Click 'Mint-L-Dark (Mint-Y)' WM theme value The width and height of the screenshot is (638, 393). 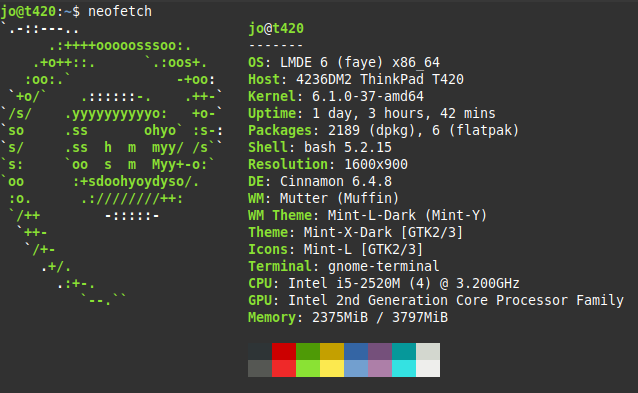pyautogui.click(x=408, y=215)
